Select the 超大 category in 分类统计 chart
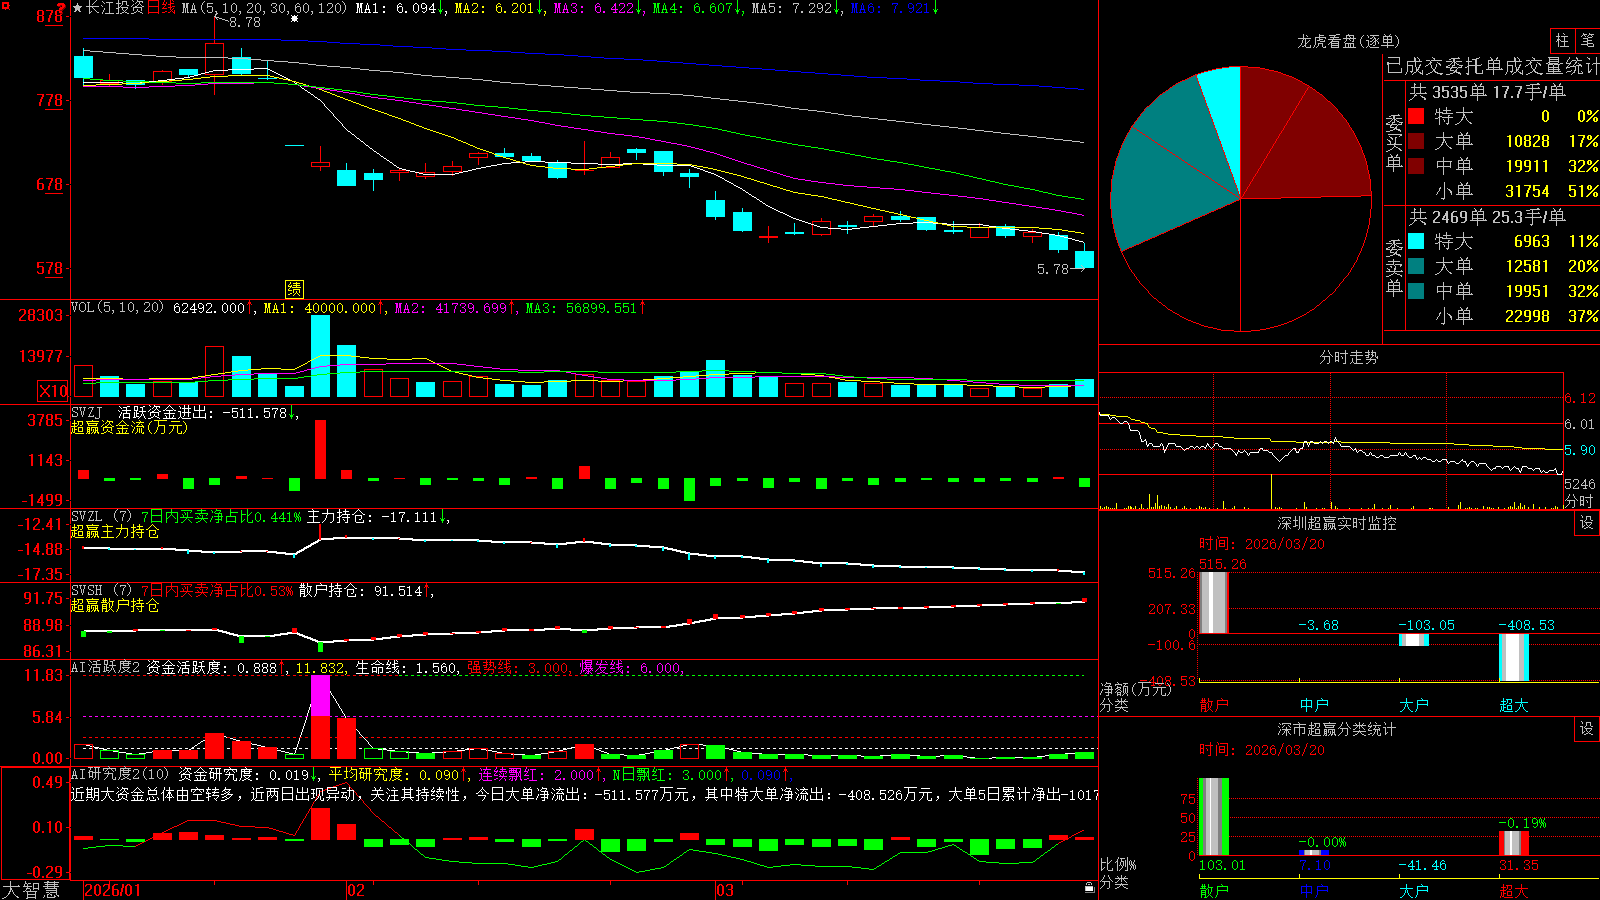 point(1514,891)
